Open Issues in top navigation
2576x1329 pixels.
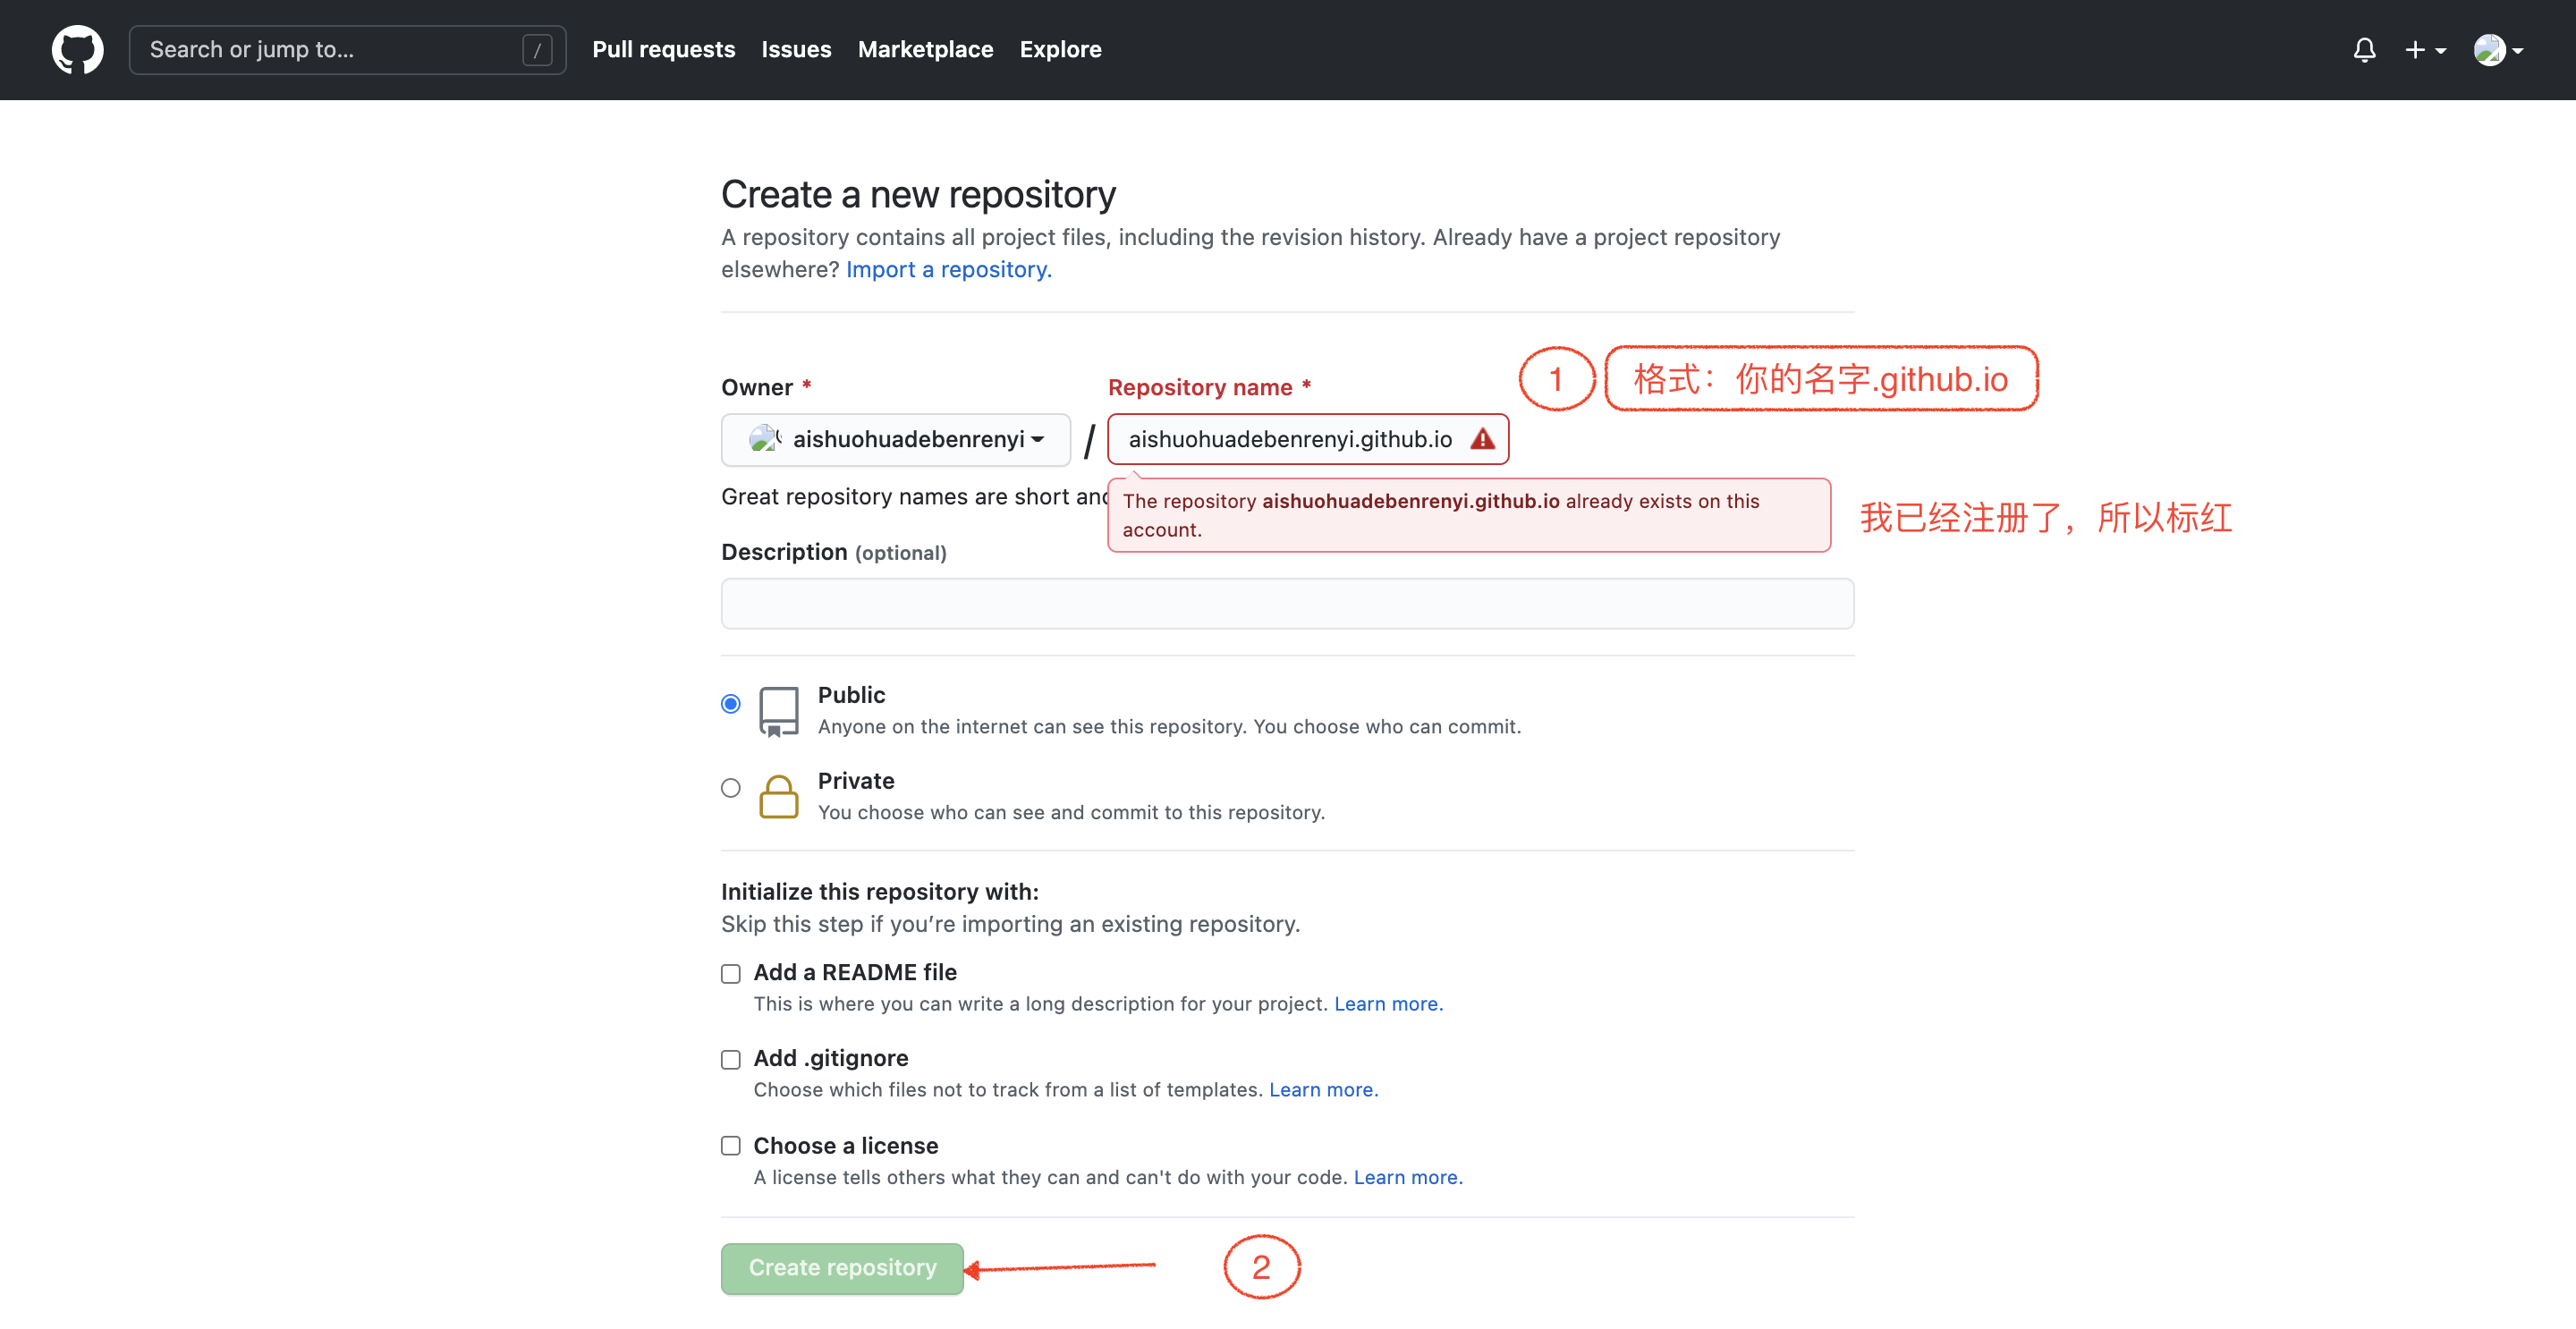tap(796, 49)
